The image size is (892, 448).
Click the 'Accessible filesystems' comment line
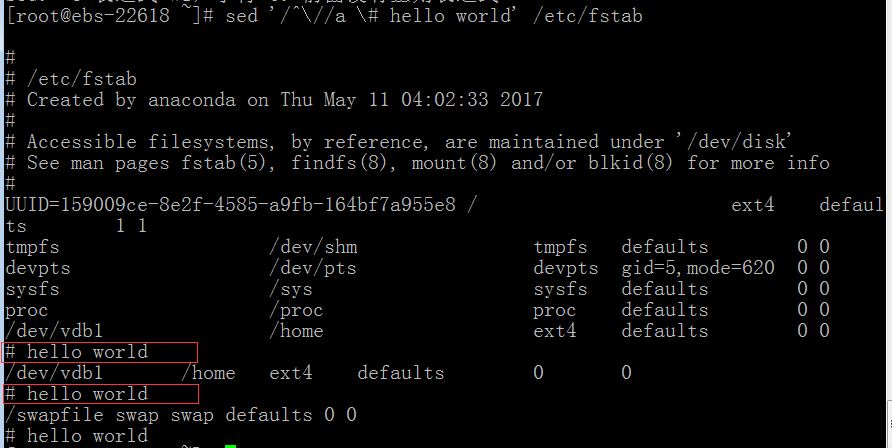pyautogui.click(x=398, y=142)
